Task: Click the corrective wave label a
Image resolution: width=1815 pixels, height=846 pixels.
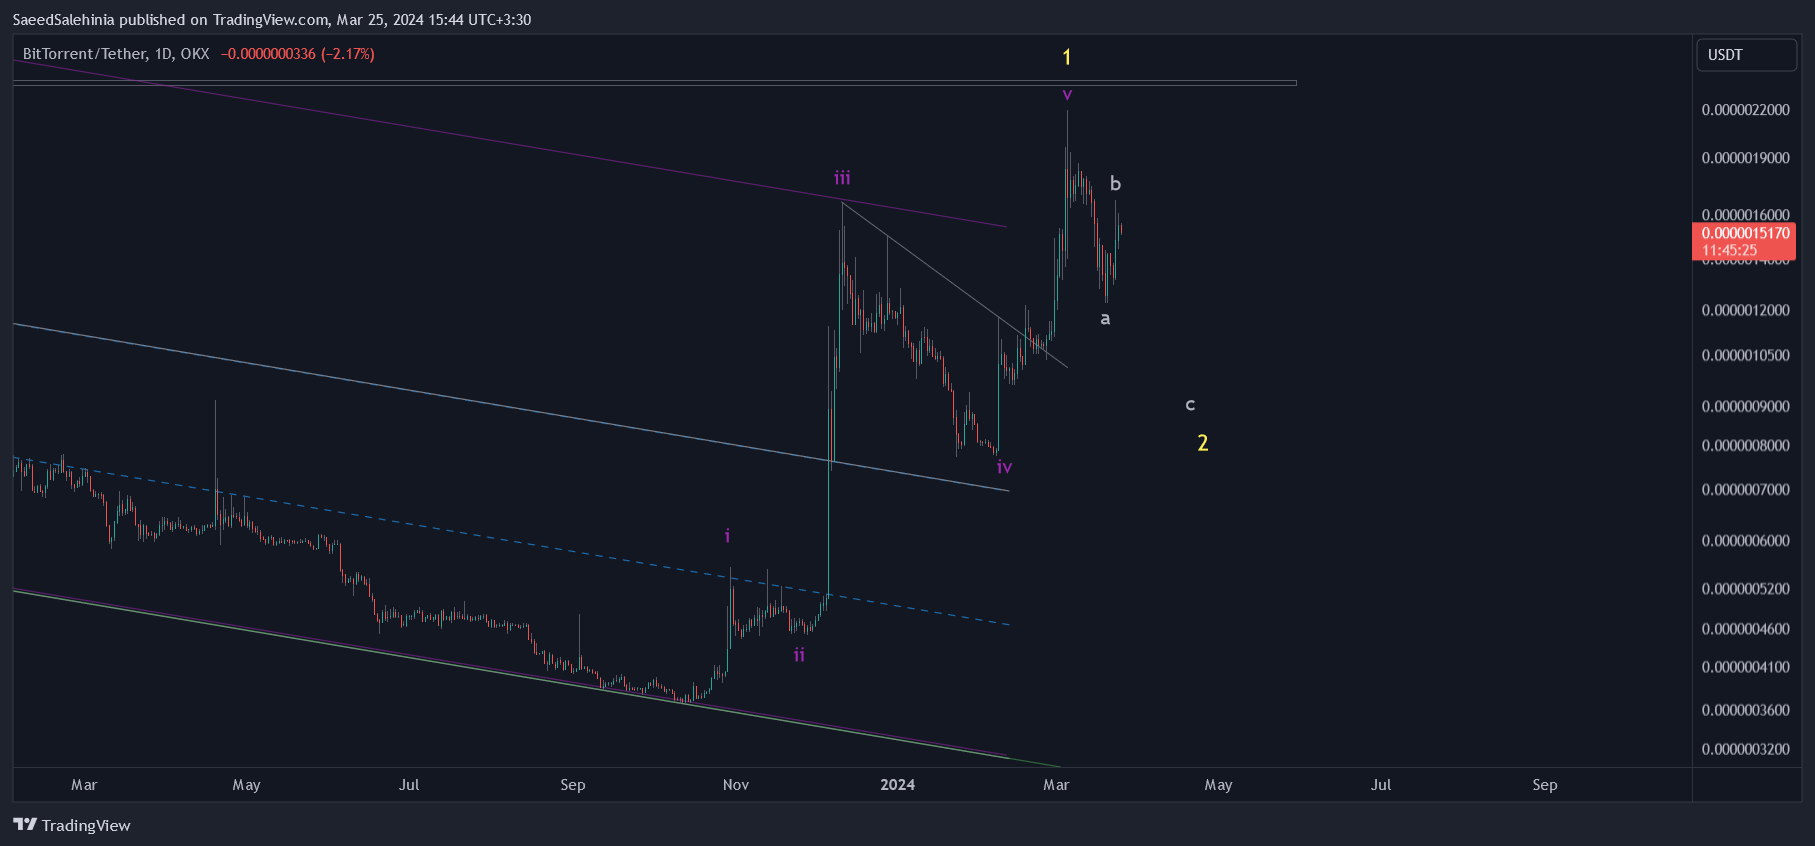Action: [x=1105, y=319]
